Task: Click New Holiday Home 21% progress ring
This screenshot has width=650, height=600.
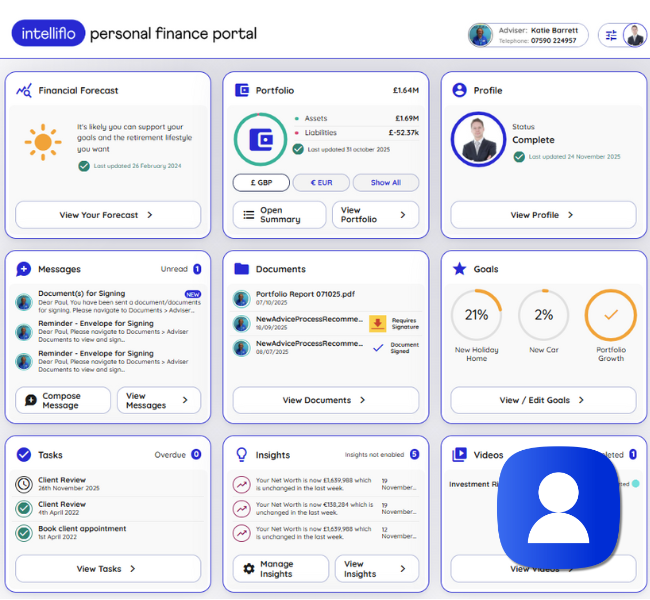Action: pyautogui.click(x=476, y=315)
